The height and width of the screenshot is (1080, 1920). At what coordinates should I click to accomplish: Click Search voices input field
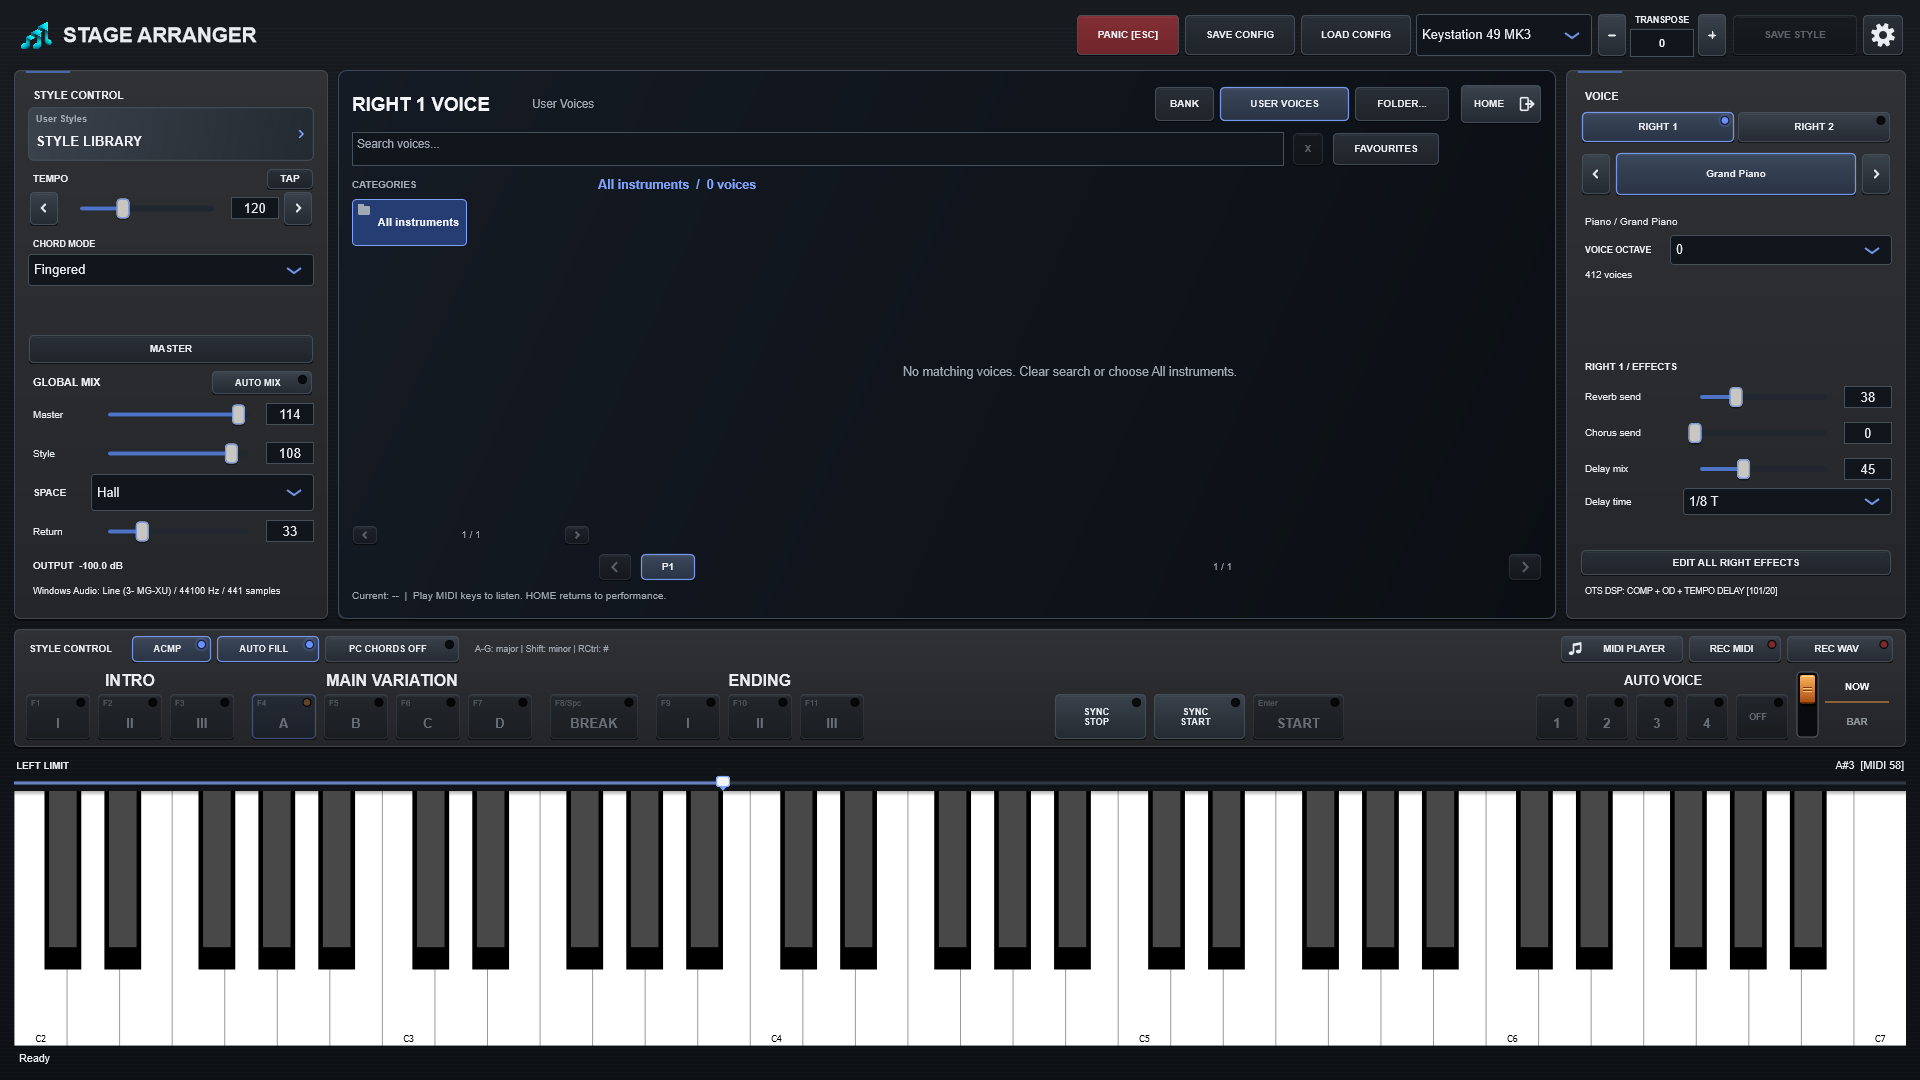817,149
